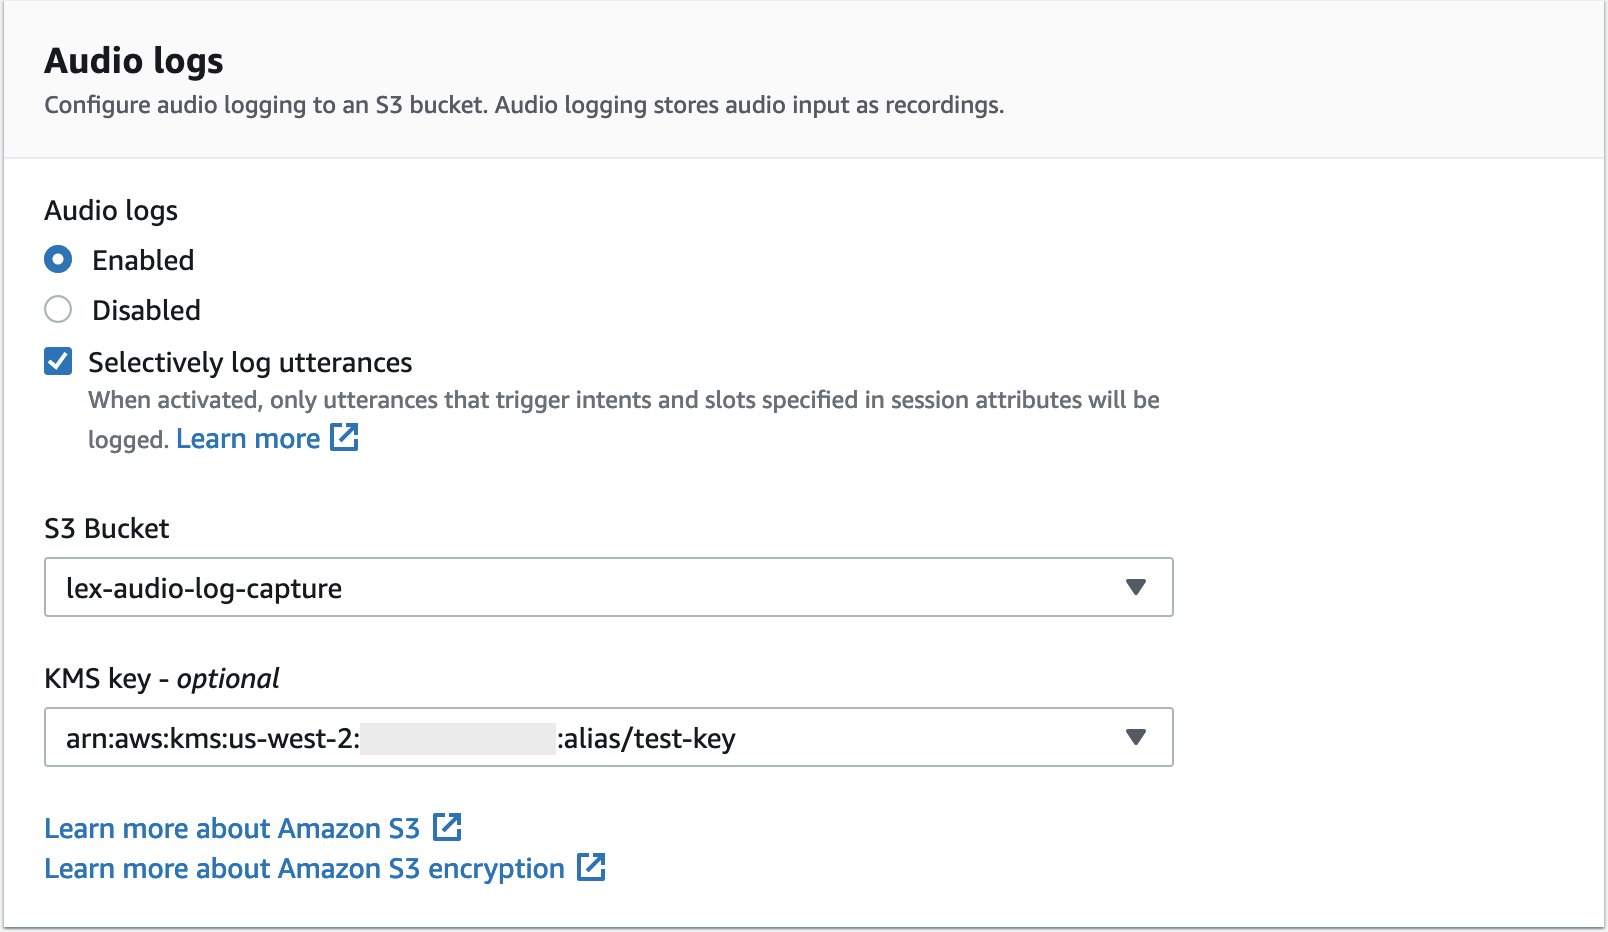This screenshot has width=1608, height=932.
Task: Expand the KMS key dropdown arrow
Action: click(1135, 737)
